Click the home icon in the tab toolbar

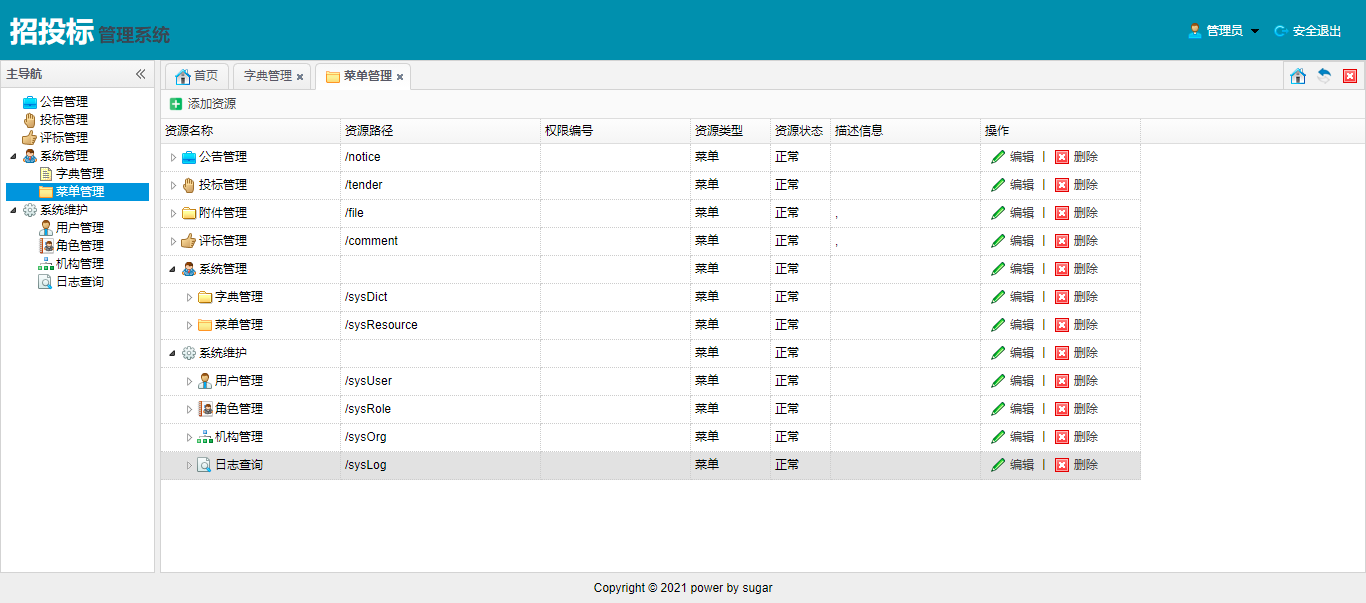click(x=1298, y=76)
